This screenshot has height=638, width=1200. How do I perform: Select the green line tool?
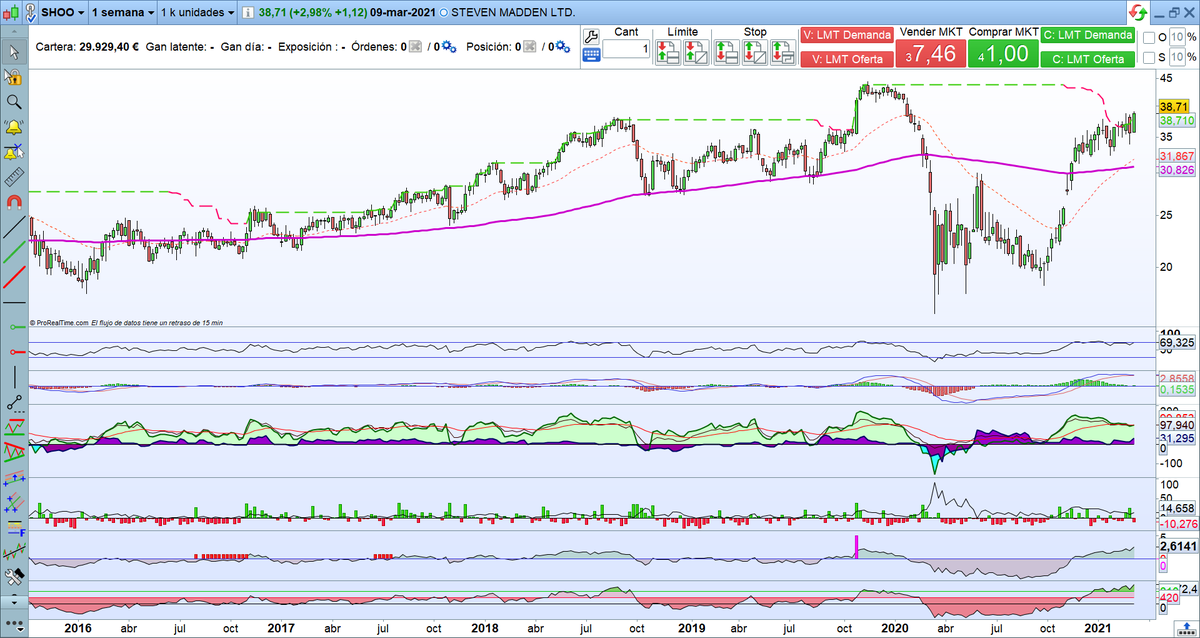pos(14,252)
